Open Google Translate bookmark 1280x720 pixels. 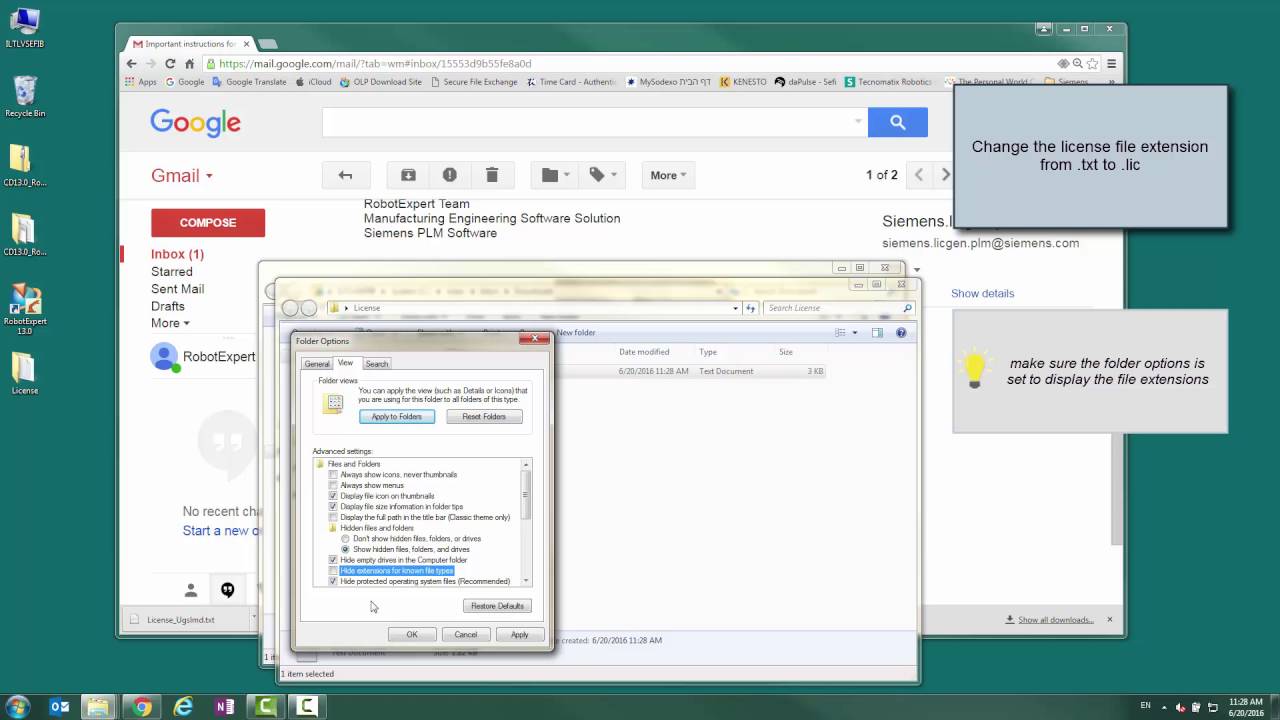249,82
